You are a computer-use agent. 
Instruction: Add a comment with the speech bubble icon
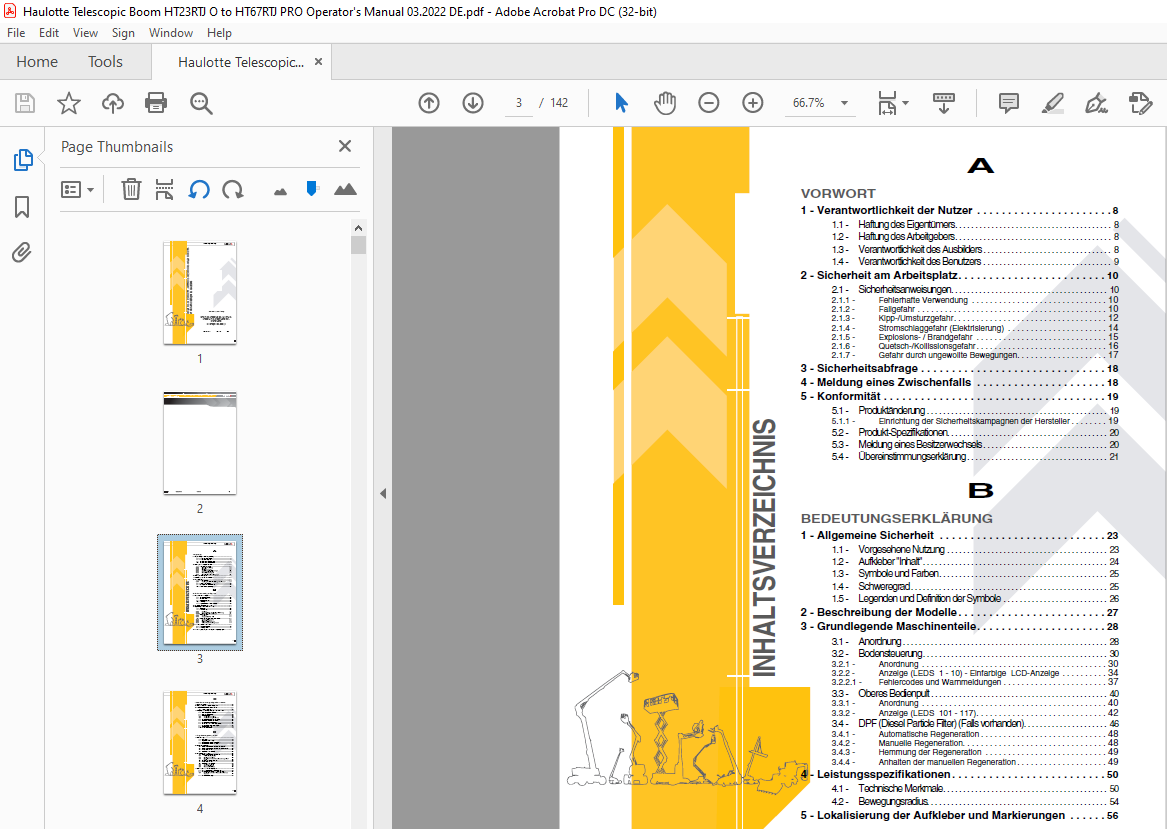1008,103
